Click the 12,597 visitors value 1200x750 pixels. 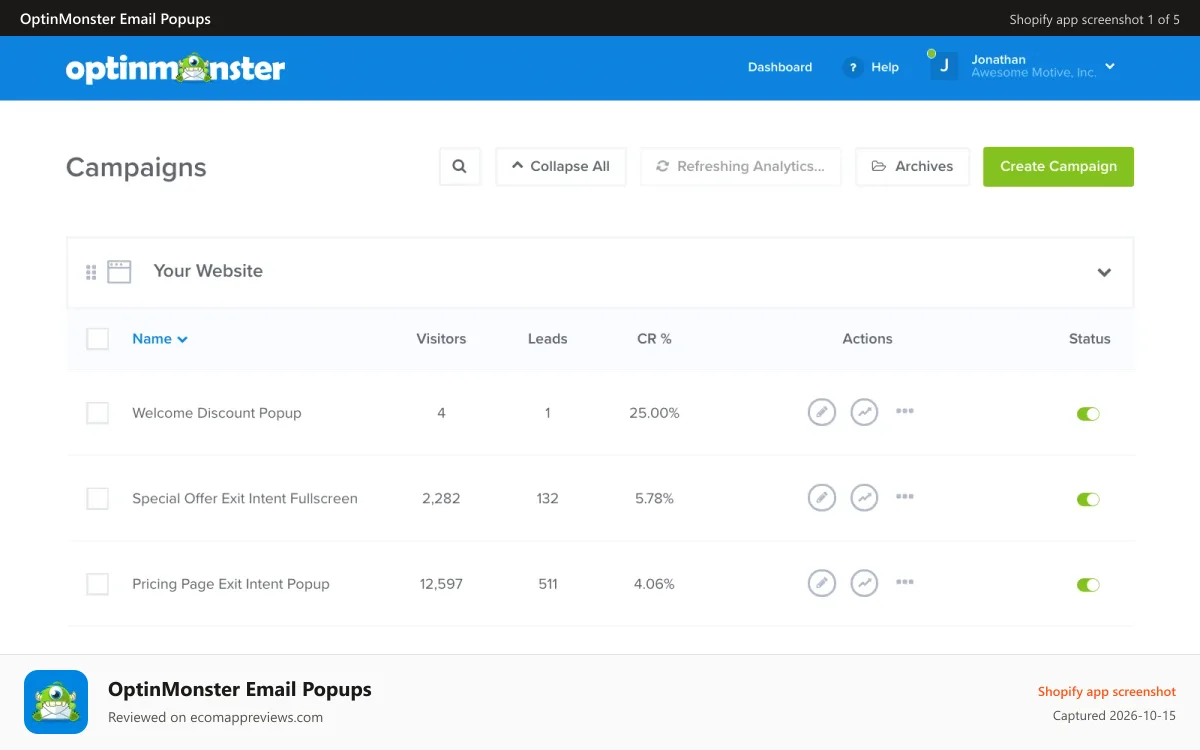click(x=441, y=584)
